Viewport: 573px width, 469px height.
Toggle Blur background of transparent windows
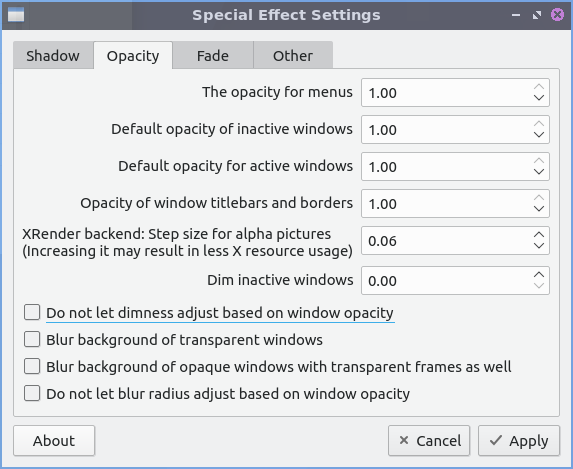[32, 339]
